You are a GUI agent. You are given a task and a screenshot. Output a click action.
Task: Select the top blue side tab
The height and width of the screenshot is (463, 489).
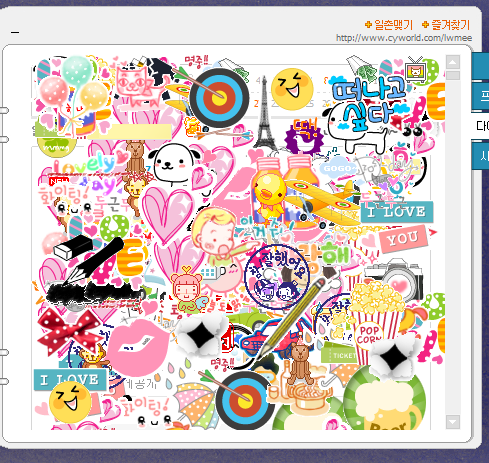(x=480, y=66)
